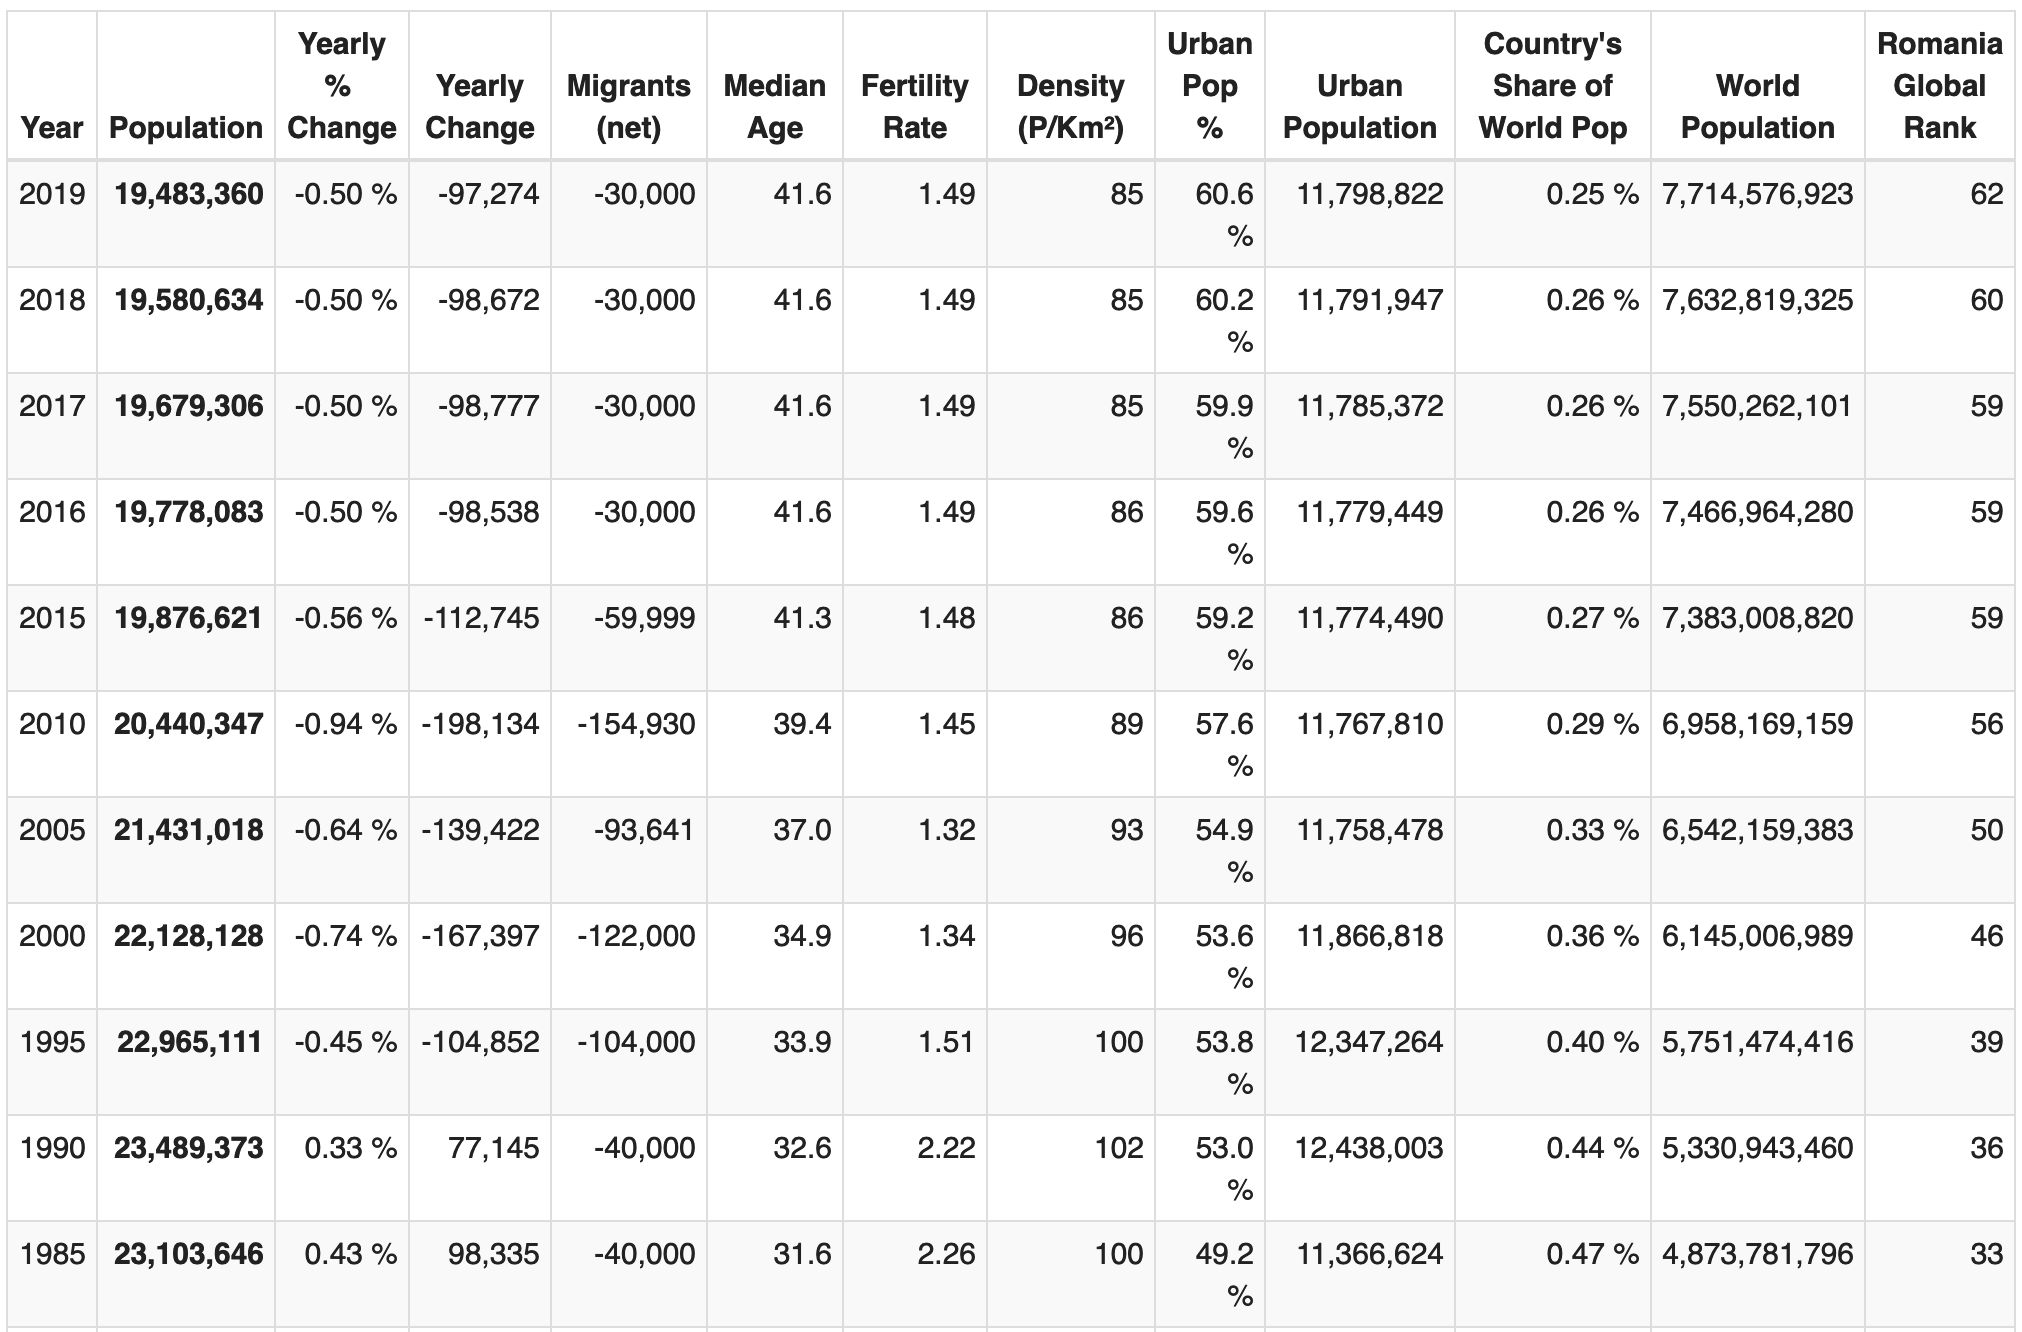Click the Migrants (net) column header

point(629,107)
